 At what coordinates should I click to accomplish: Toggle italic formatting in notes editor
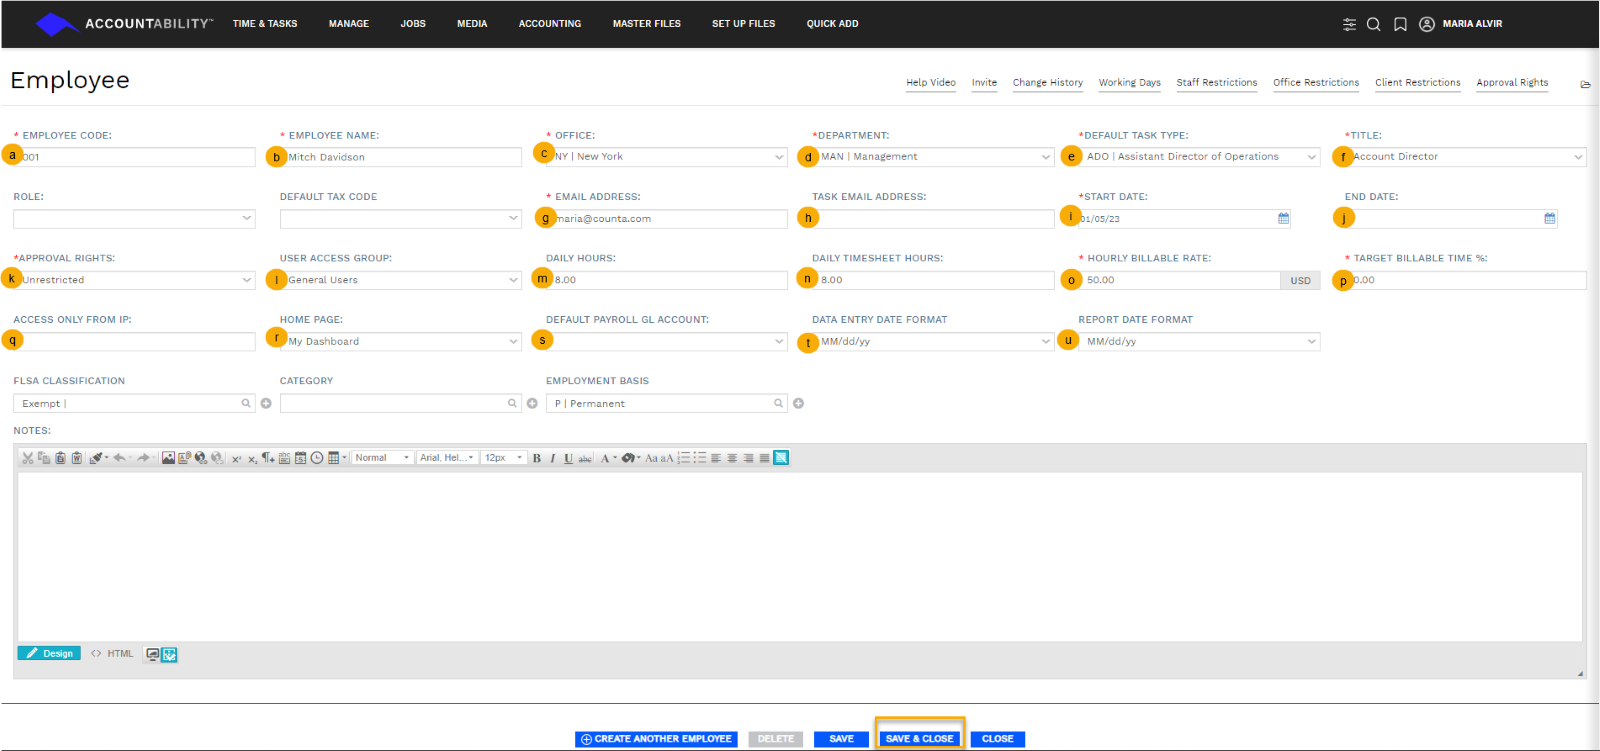tap(552, 458)
